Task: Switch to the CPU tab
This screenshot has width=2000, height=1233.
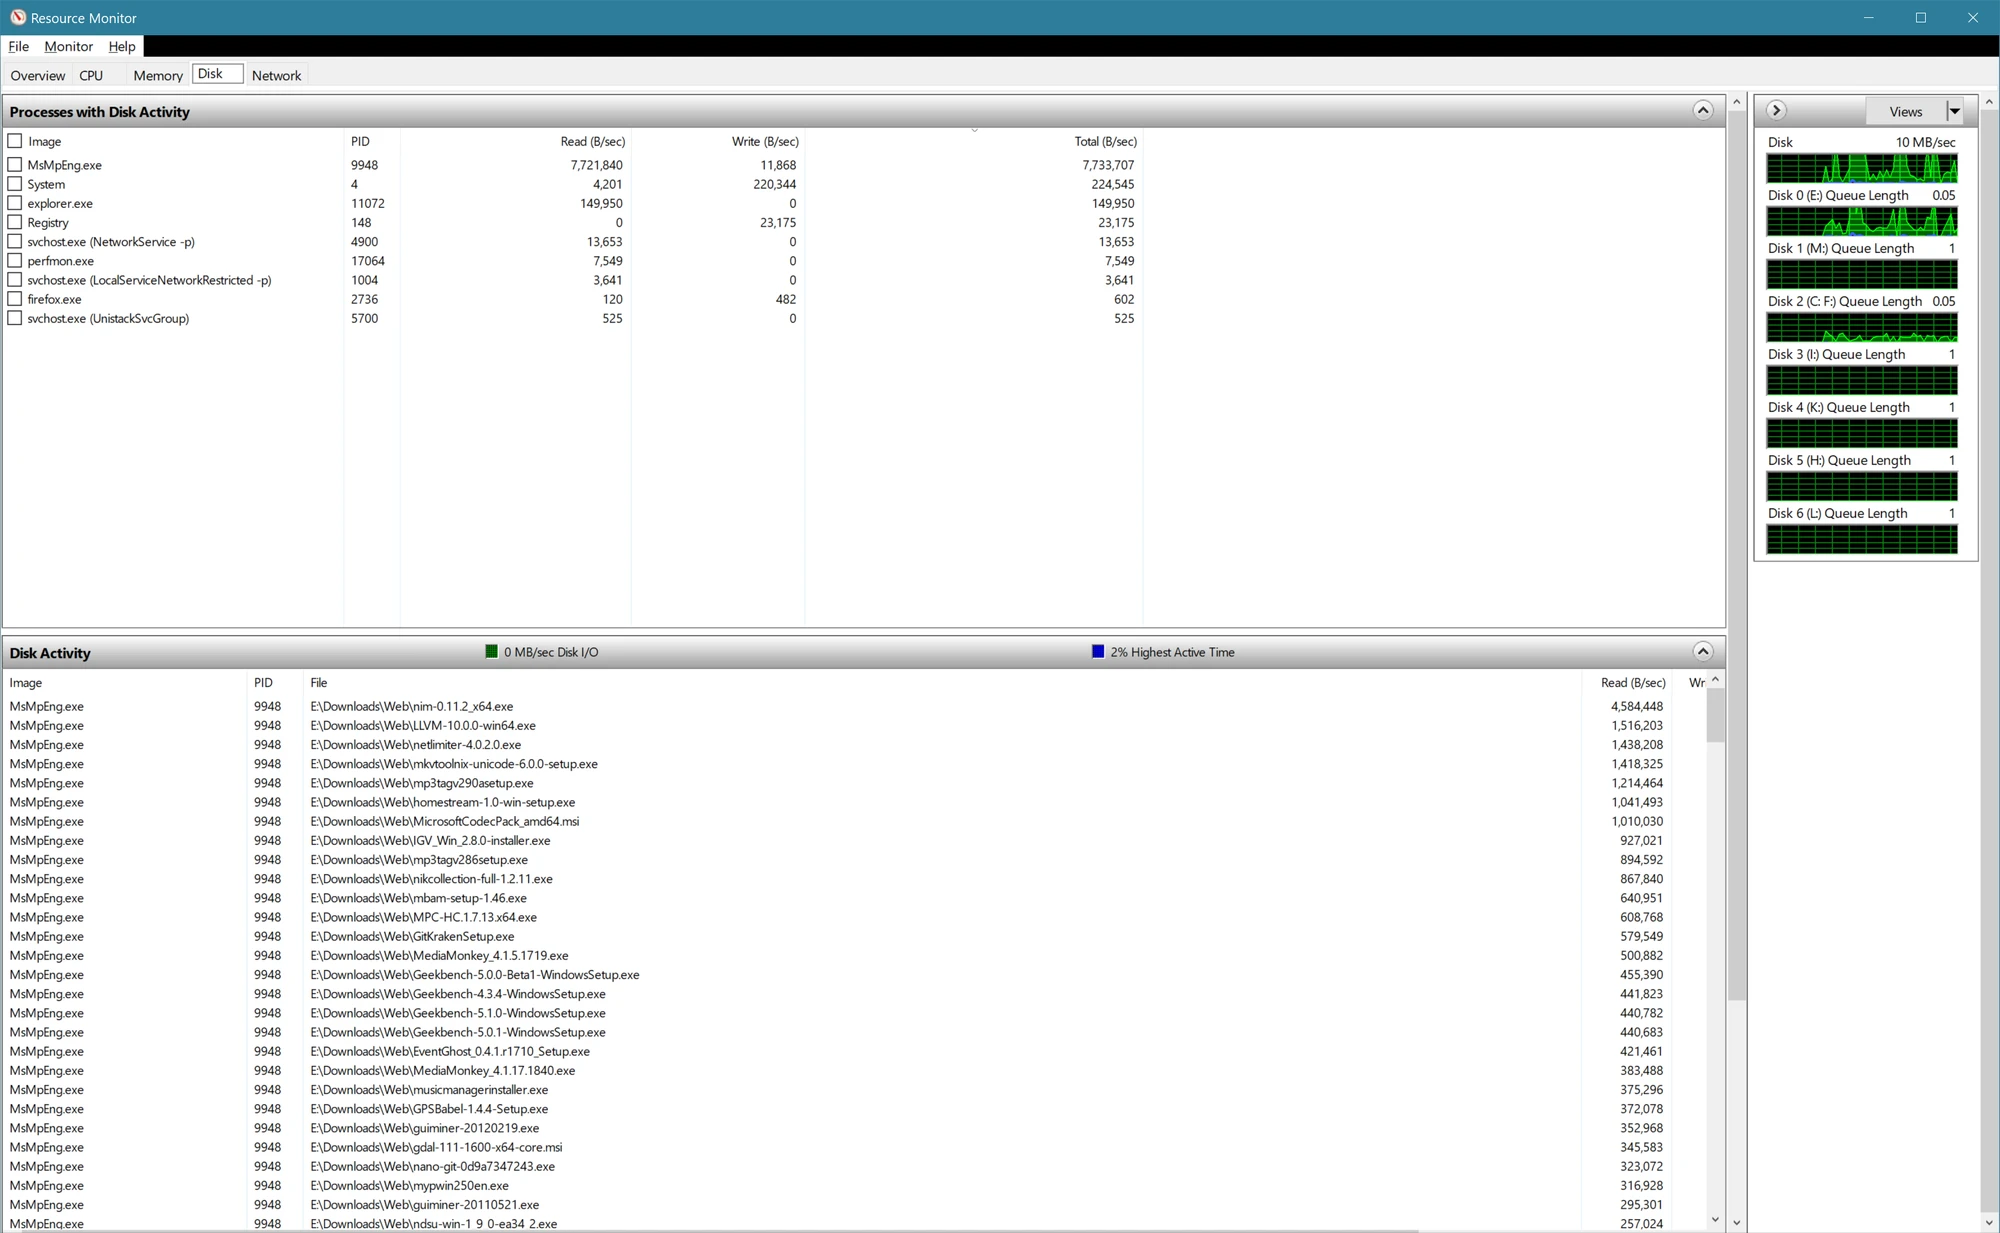Action: tap(90, 75)
